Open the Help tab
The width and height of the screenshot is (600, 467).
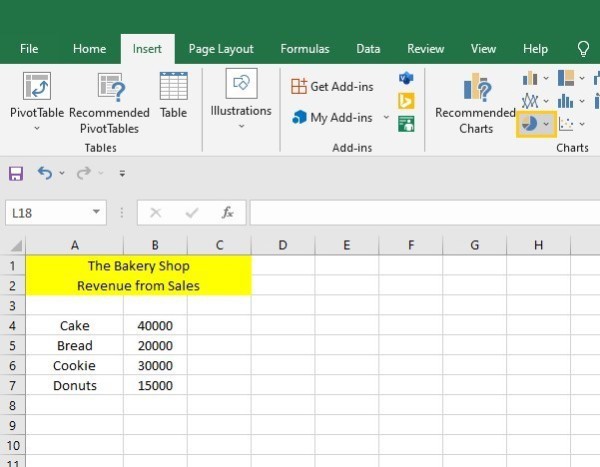coord(535,49)
